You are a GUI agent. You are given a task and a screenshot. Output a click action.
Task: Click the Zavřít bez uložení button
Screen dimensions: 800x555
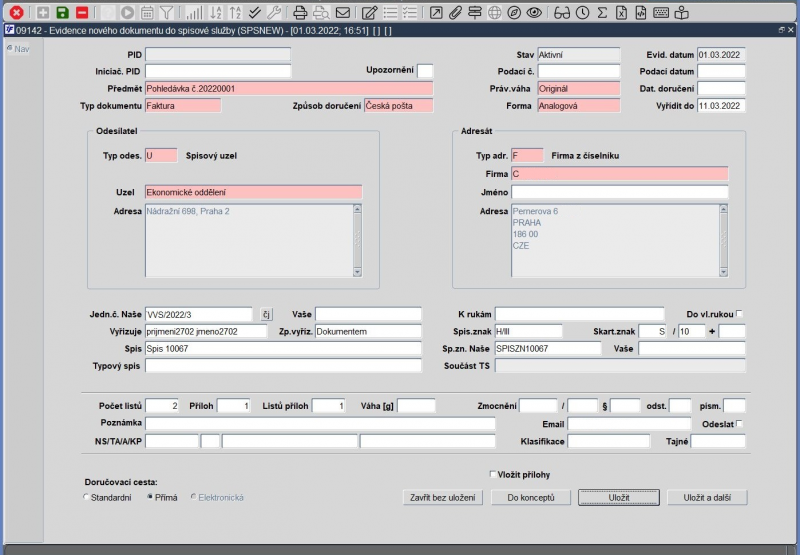[445, 497]
